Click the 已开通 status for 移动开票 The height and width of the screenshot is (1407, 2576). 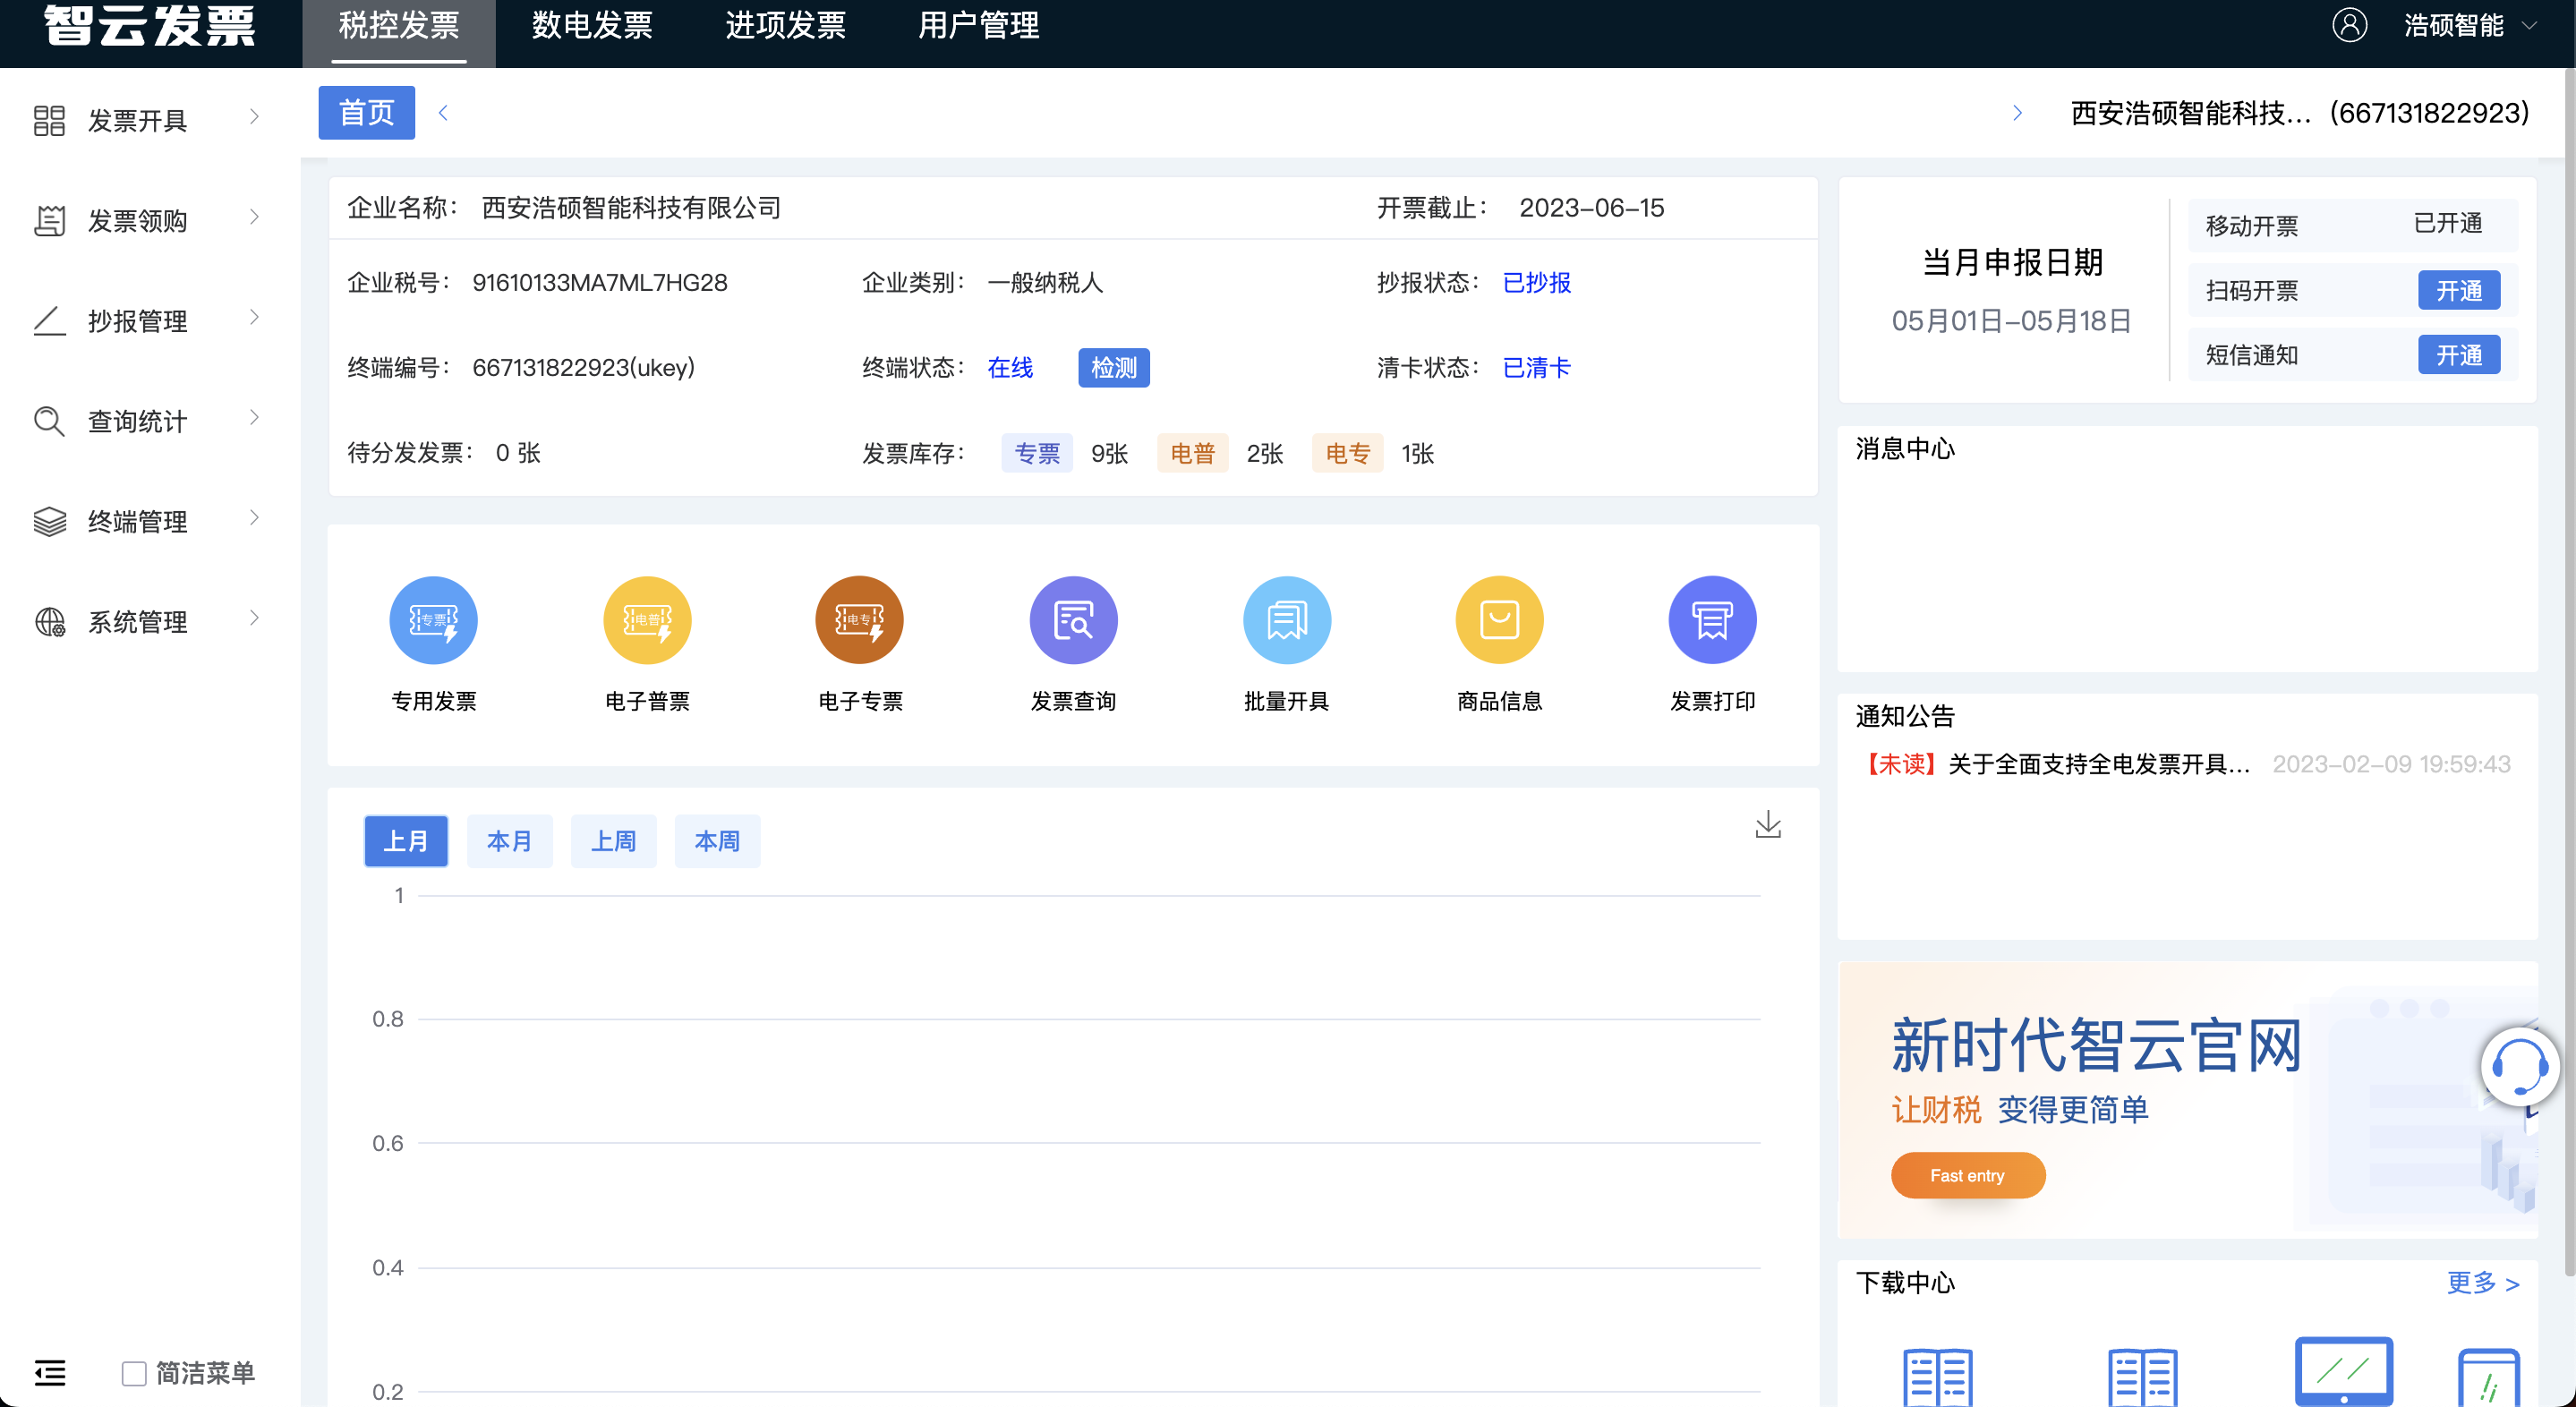coord(2447,224)
